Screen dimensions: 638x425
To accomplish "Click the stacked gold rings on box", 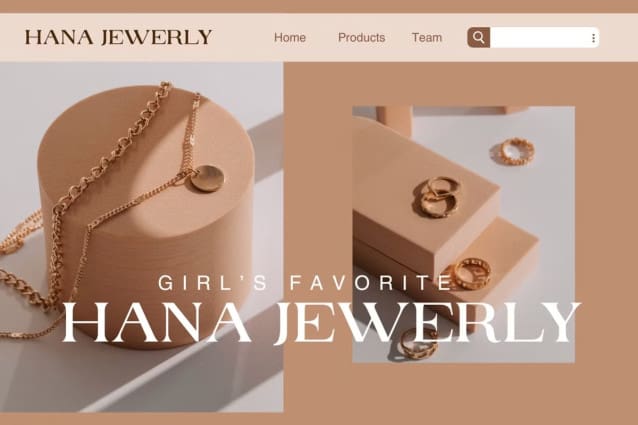I will coord(435,196).
